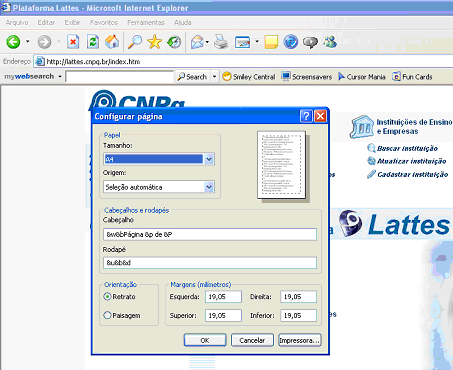The image size is (453, 370).
Task: Open the Search magnifier toolbar icon
Action: (x=135, y=42)
